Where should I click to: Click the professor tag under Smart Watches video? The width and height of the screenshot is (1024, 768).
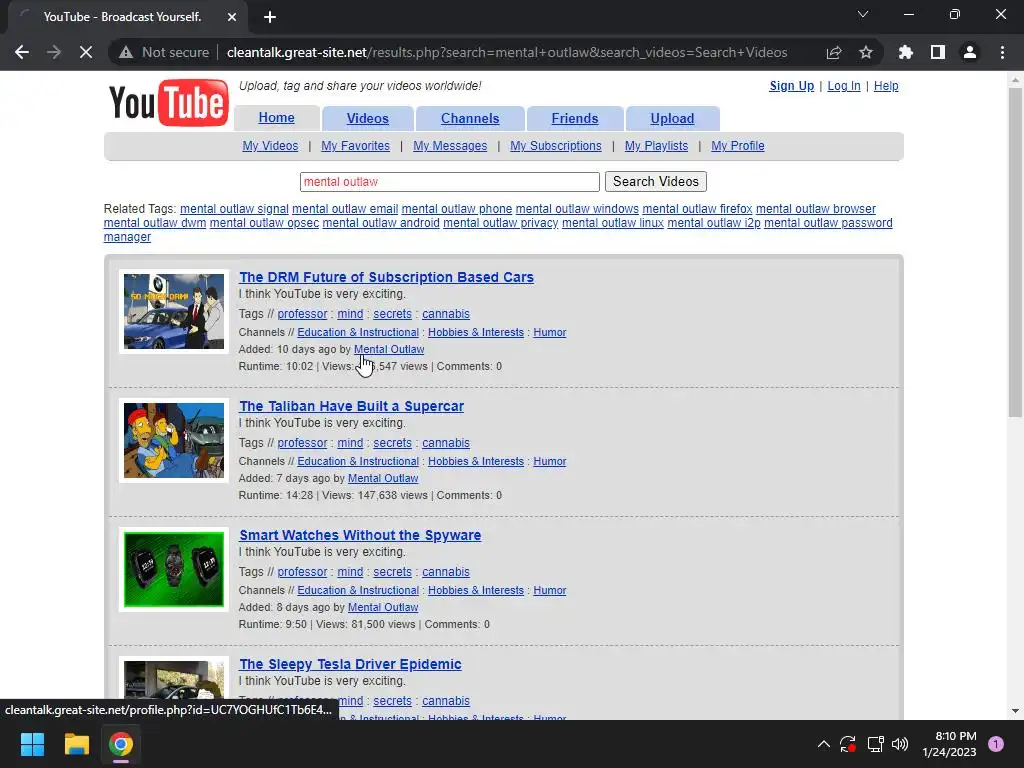(x=302, y=571)
